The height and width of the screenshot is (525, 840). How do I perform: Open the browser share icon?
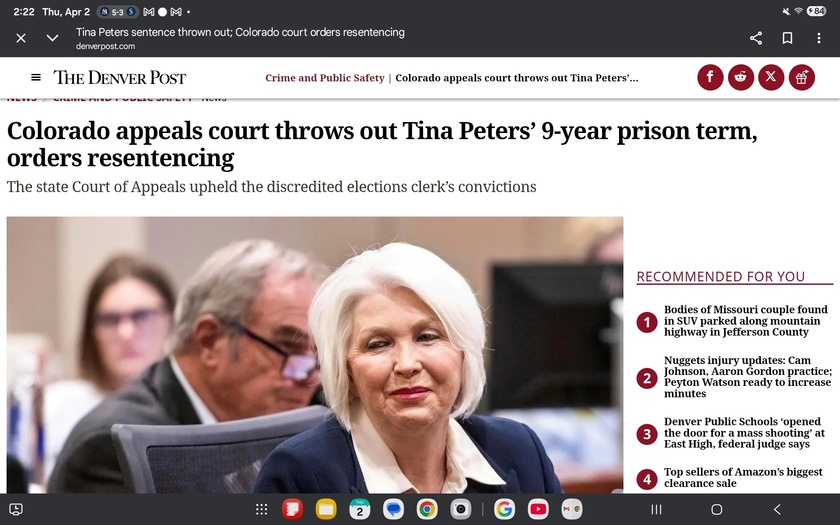coord(756,38)
